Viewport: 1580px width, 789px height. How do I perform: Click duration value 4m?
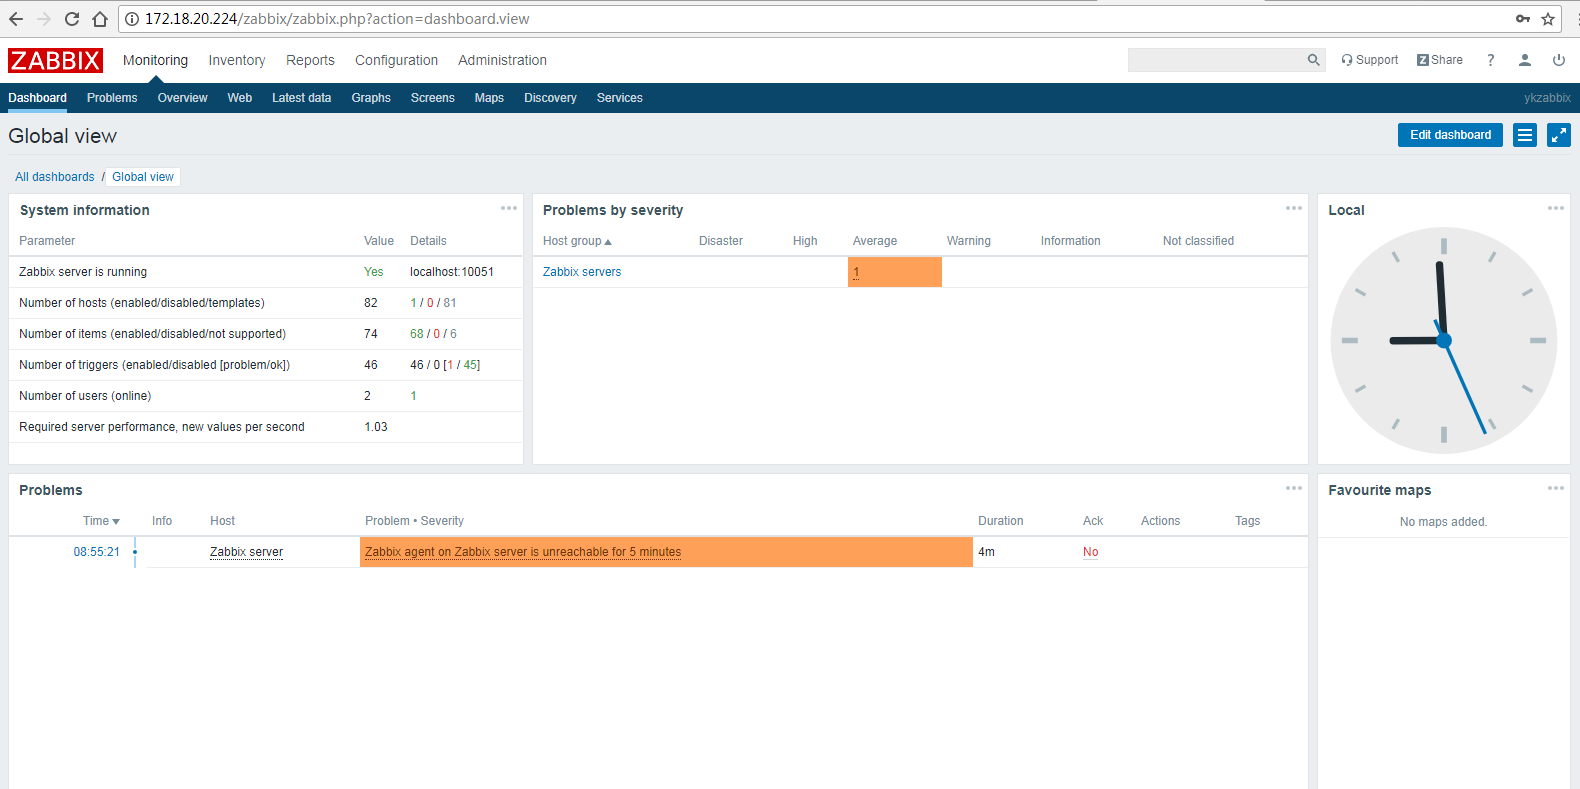tap(986, 552)
